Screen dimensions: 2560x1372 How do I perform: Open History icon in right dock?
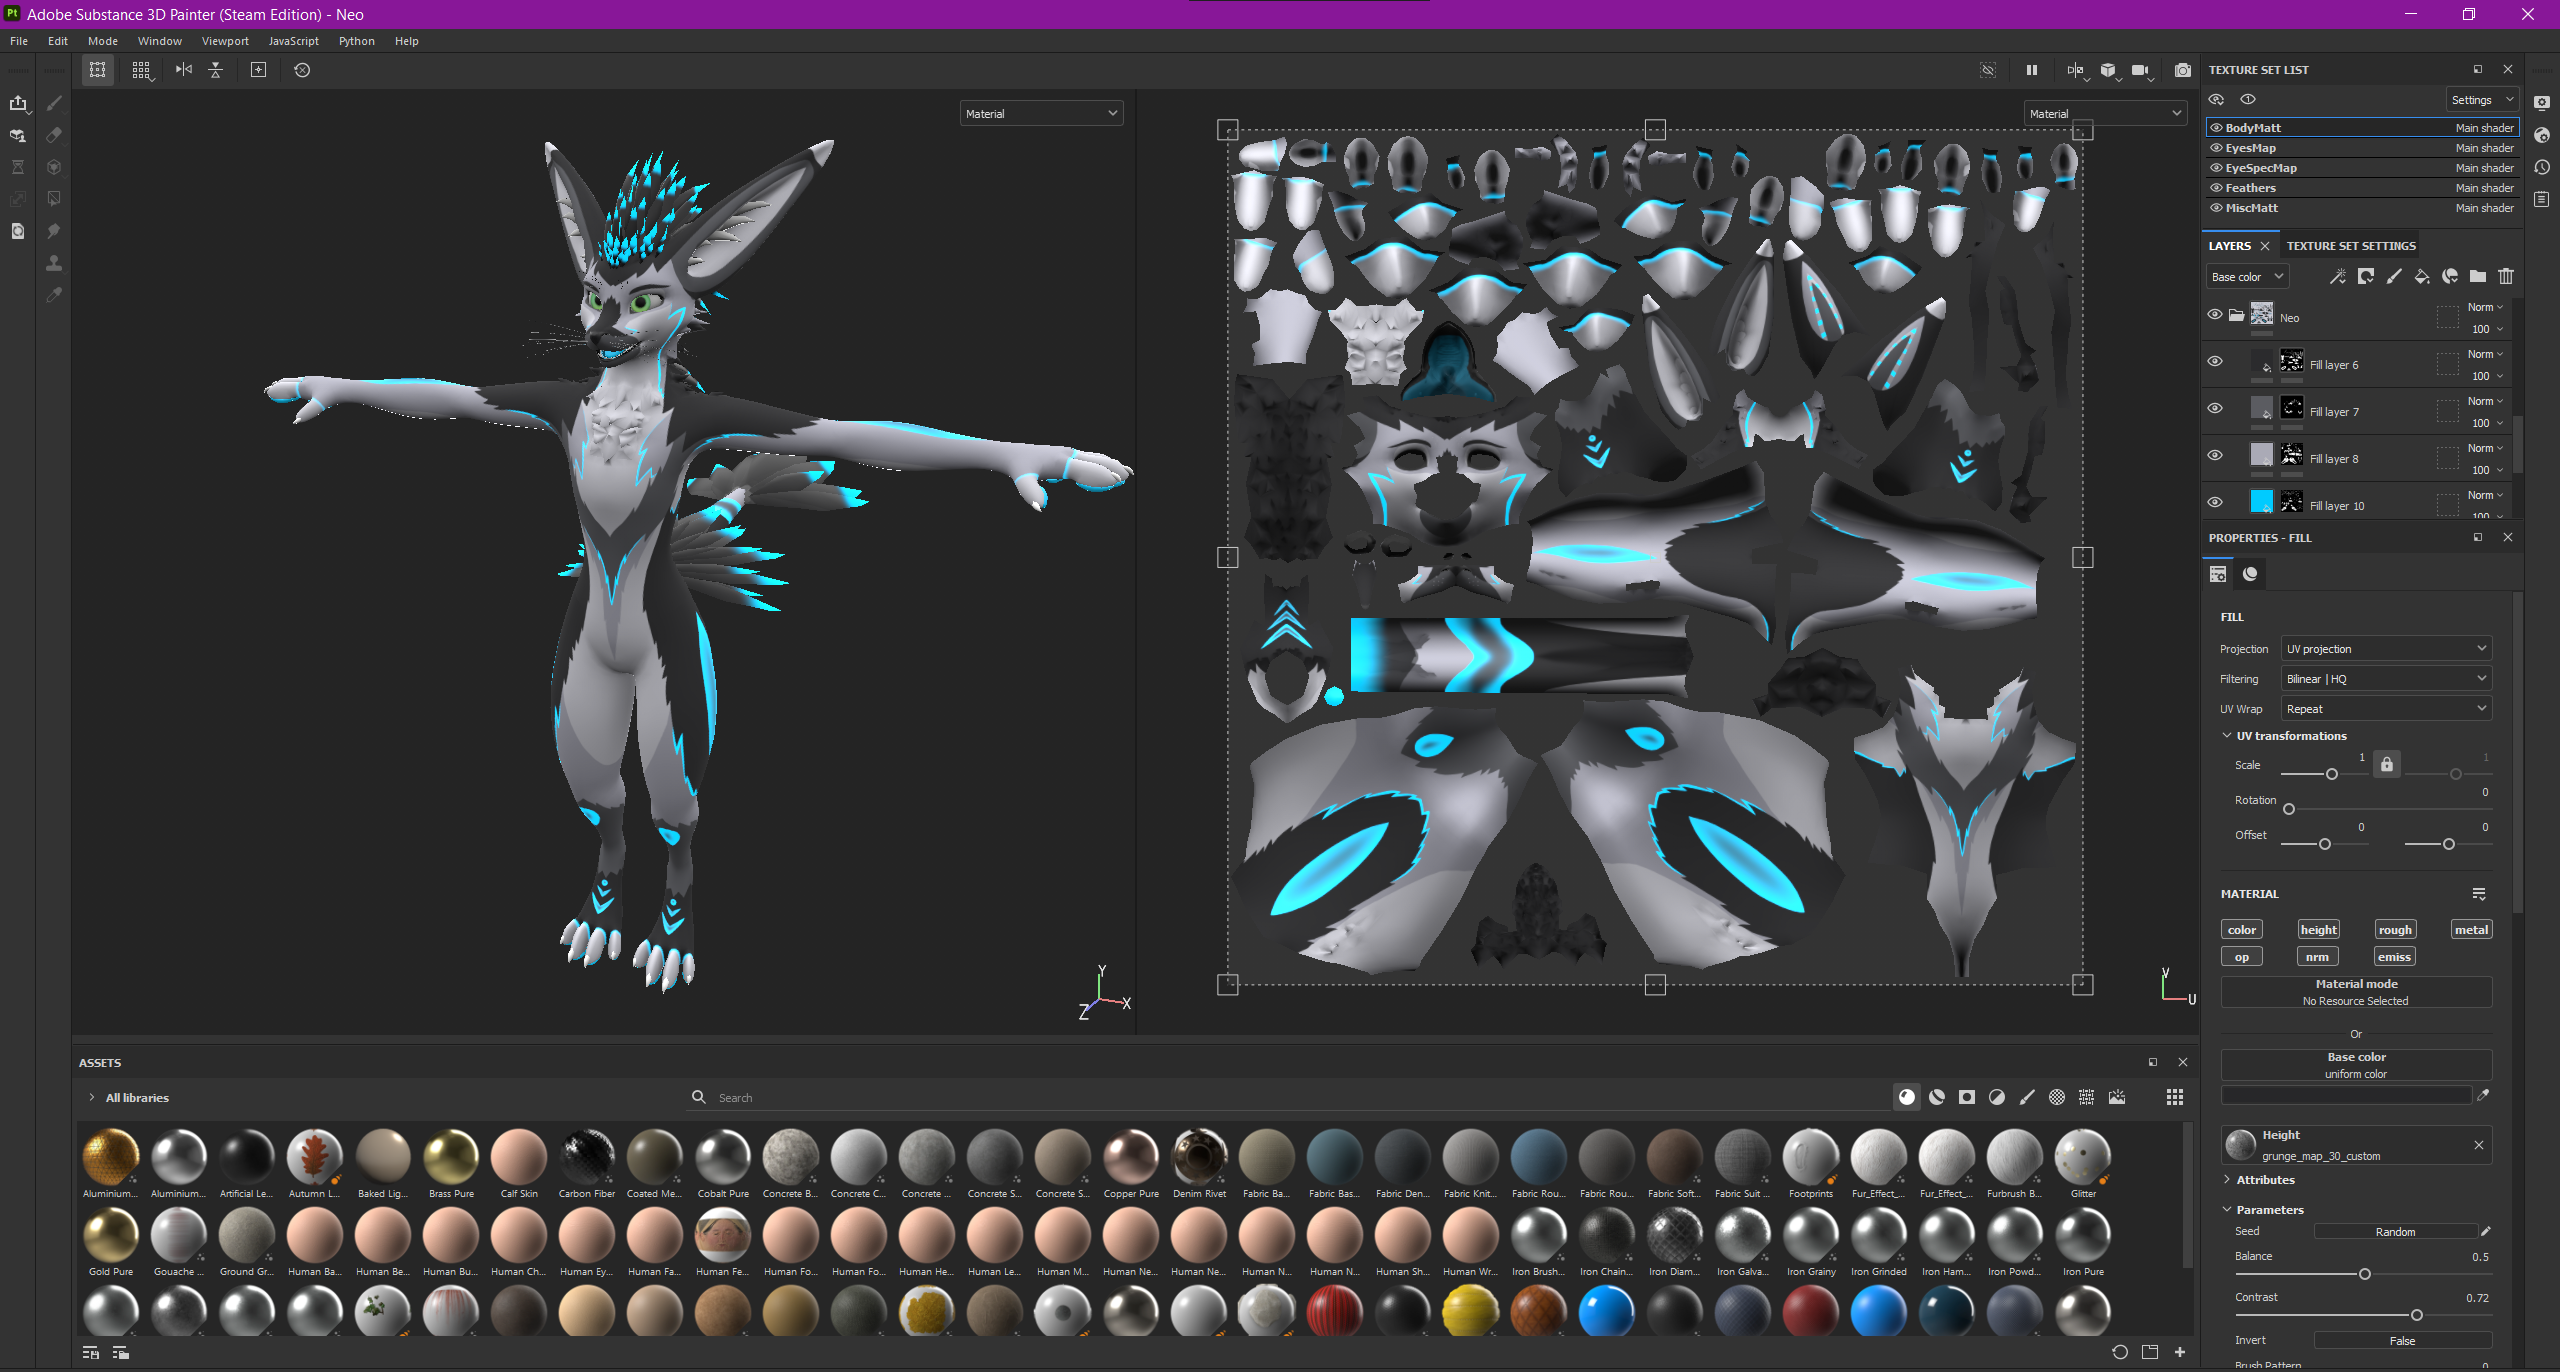click(2542, 167)
